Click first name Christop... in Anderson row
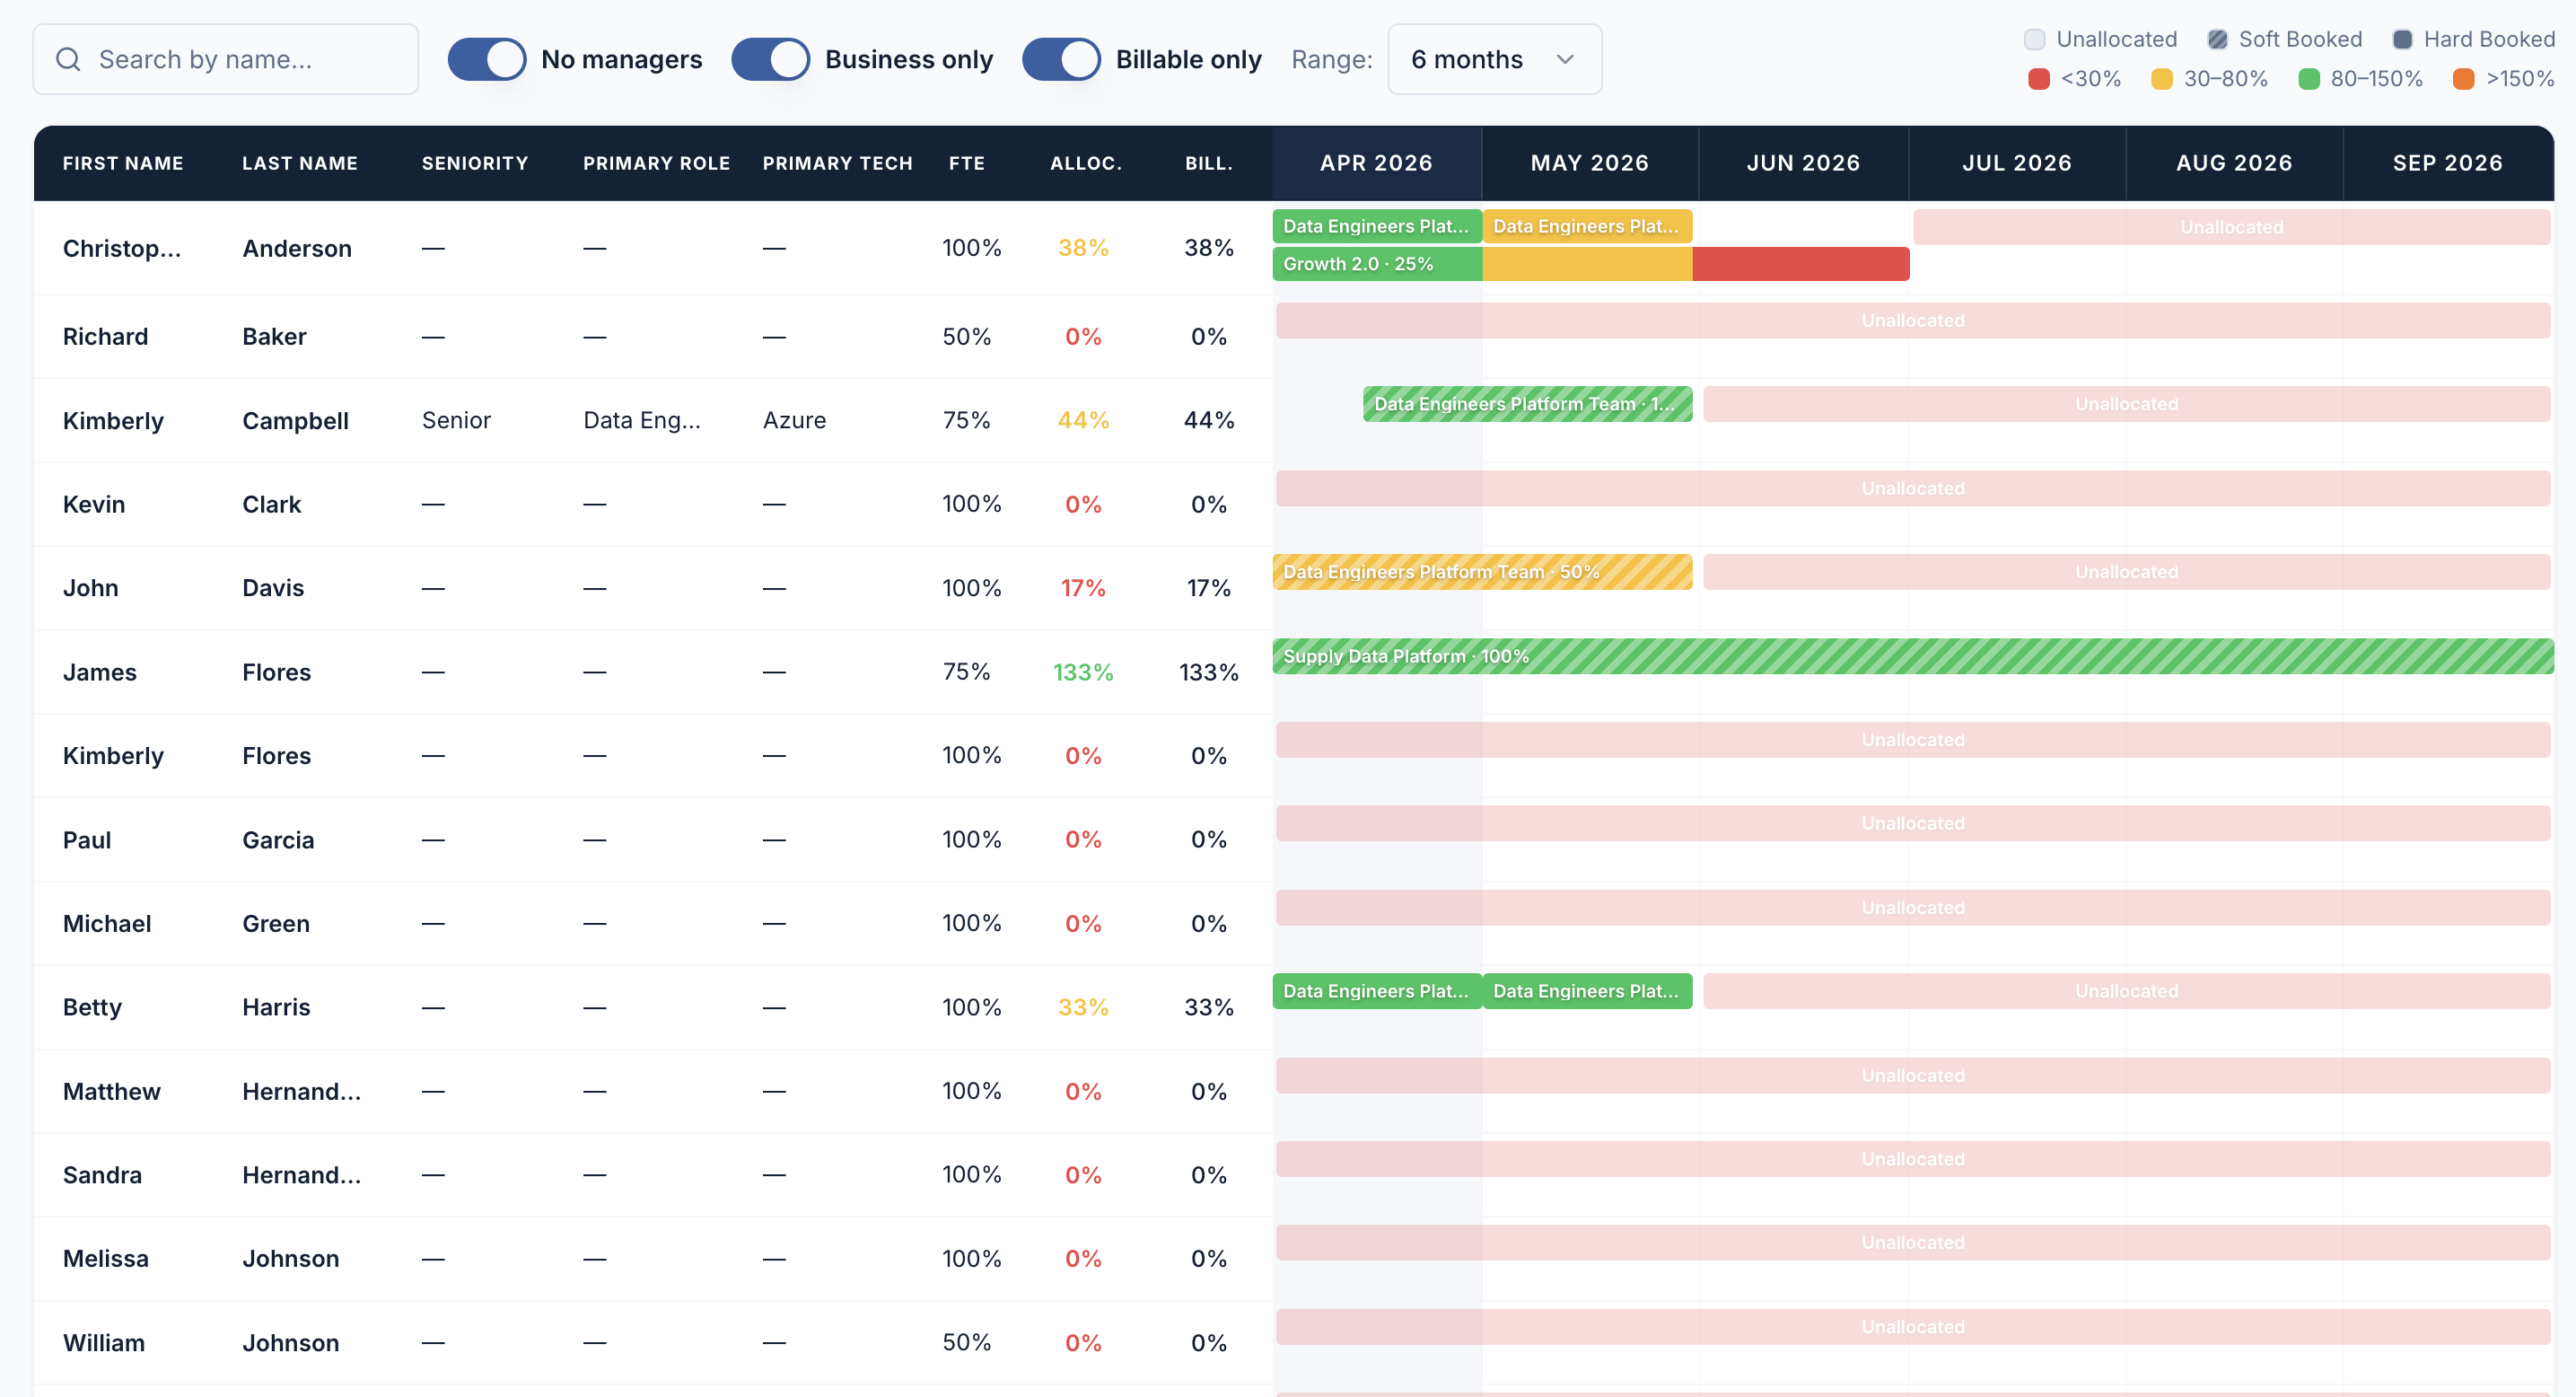2576x1397 pixels. coord(122,248)
